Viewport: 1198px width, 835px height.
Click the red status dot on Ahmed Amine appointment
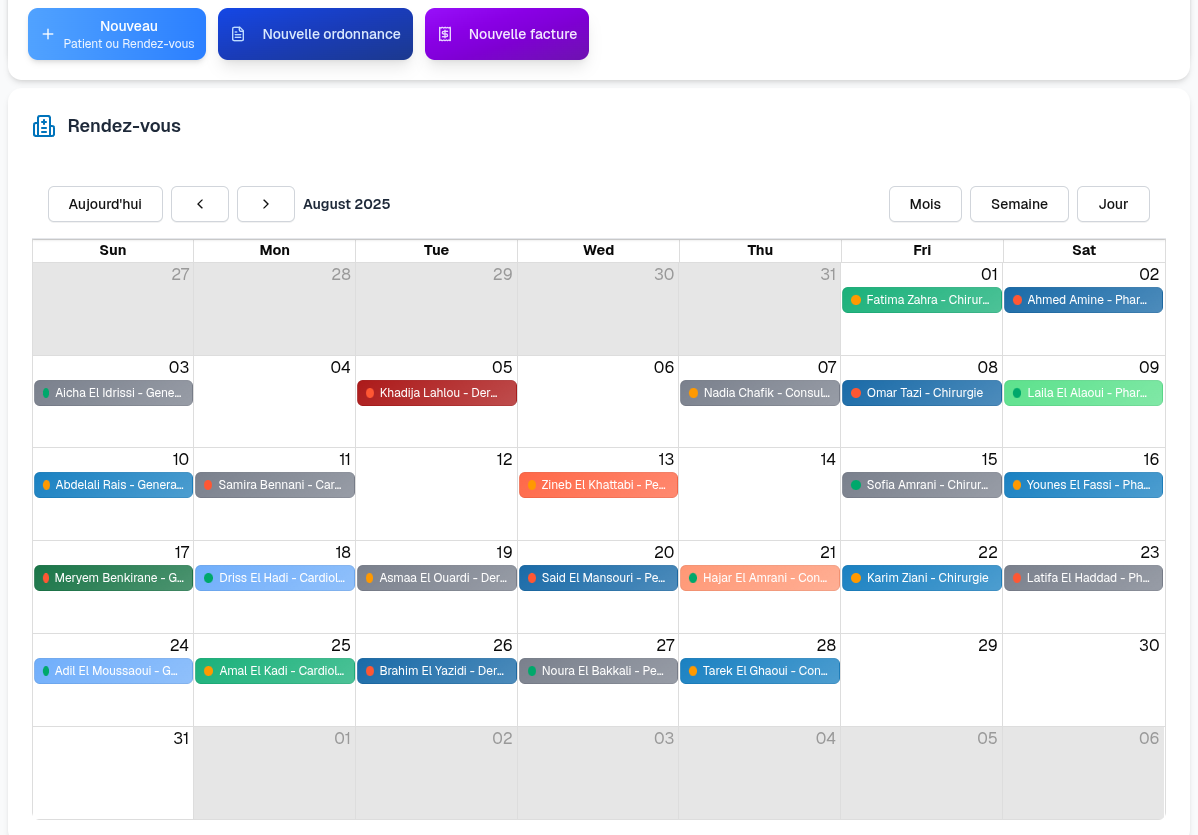(1018, 300)
